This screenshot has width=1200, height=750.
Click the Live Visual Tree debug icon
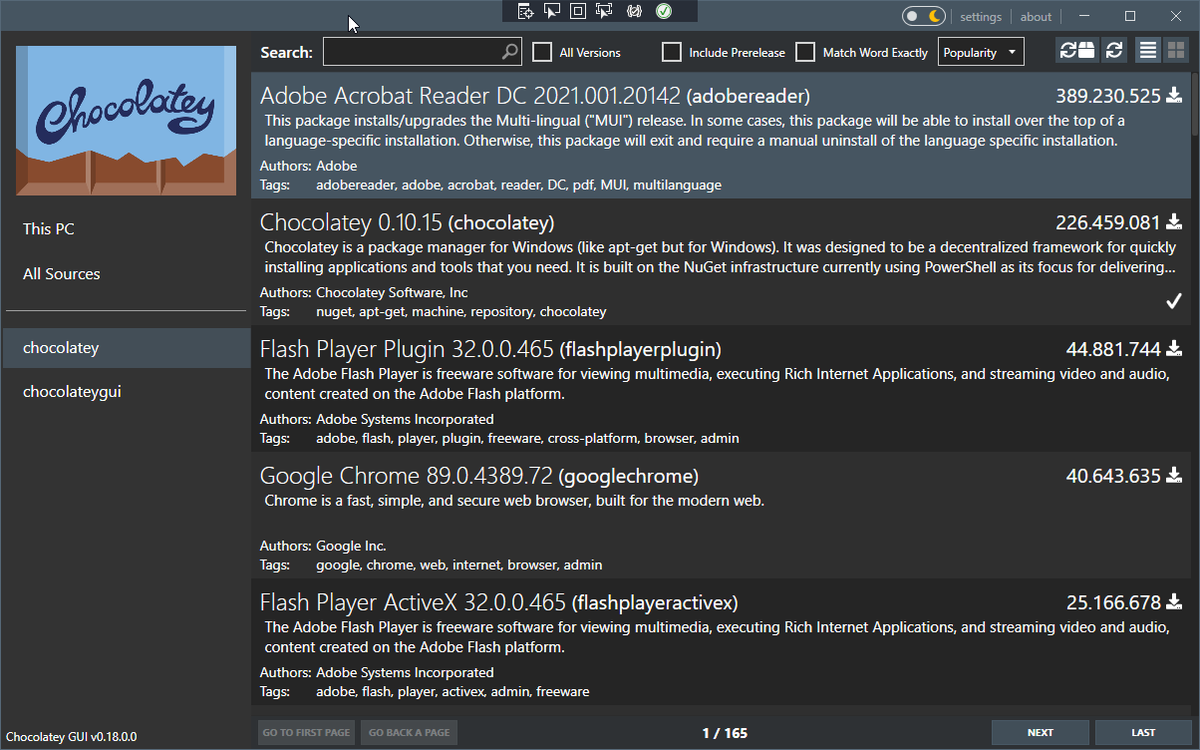[526, 12]
